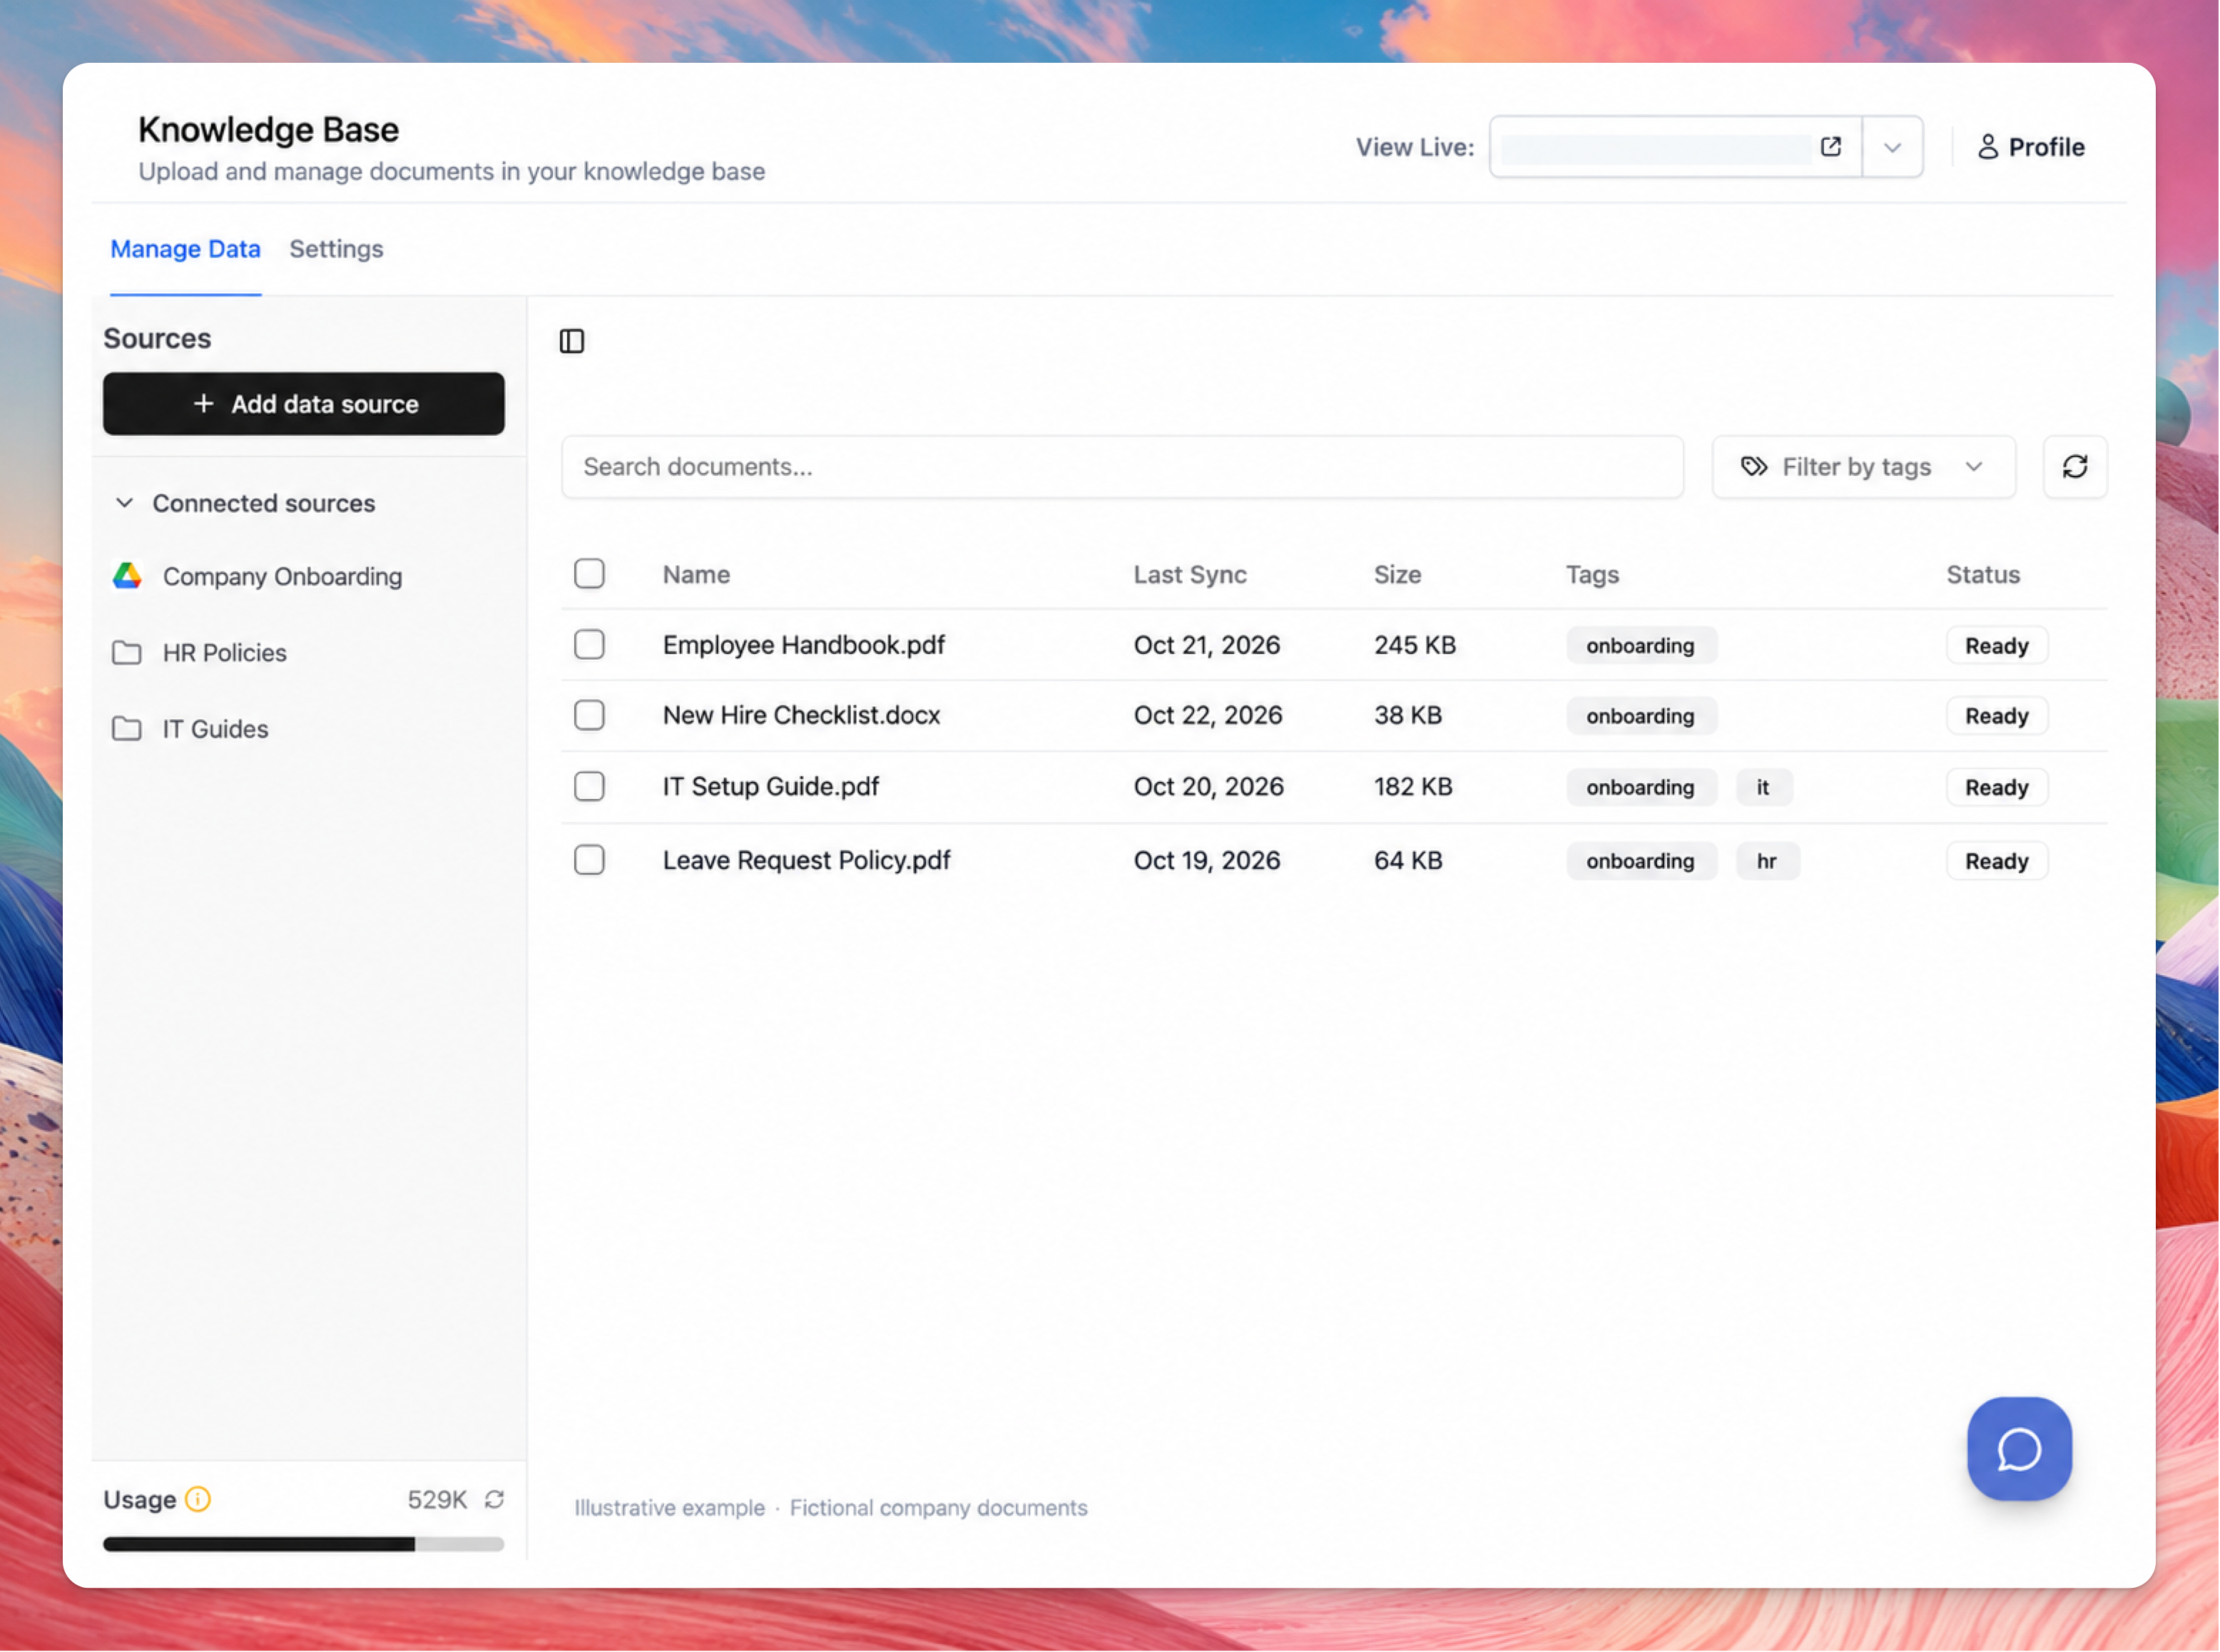Click the 'it' tag on IT Setup Guide
The width and height of the screenshot is (2220, 1652).
1763,788
